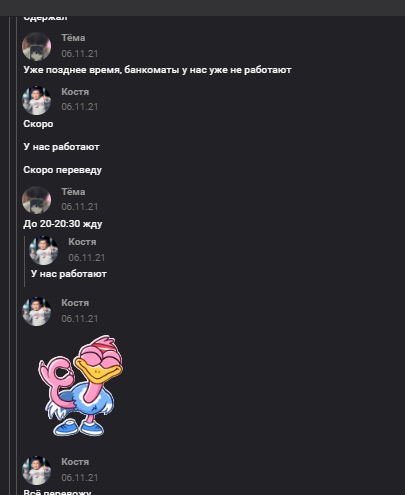Select the message 'До 20-20:30 жду'
The image size is (405, 495).
pyautogui.click(x=63, y=224)
